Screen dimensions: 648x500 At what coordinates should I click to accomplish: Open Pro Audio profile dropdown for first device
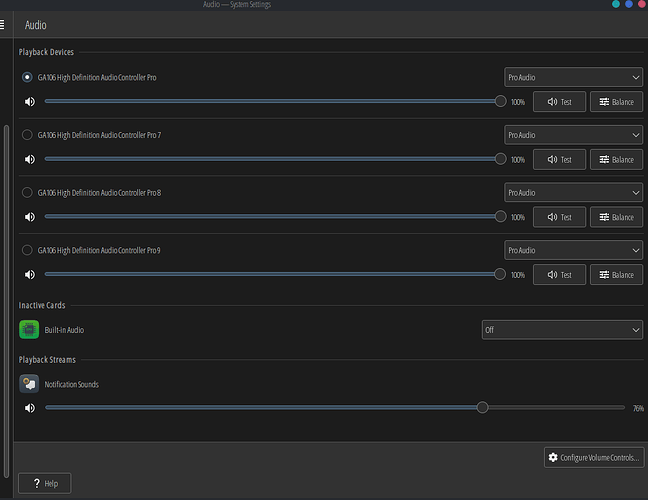coord(573,77)
